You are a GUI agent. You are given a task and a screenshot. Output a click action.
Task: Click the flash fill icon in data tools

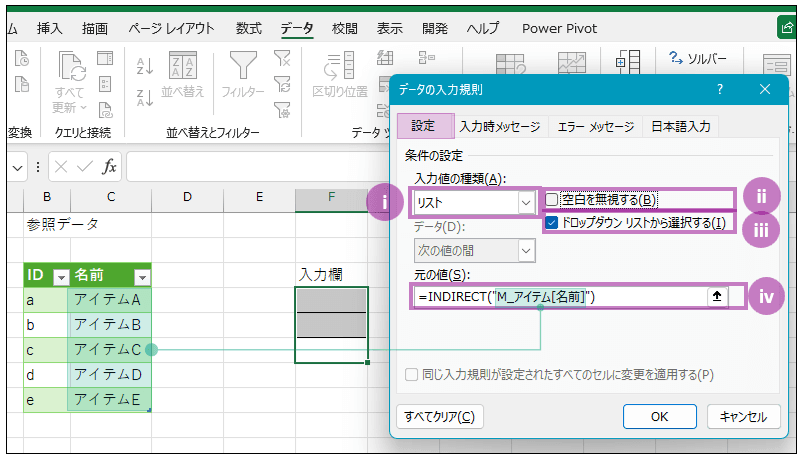click(x=385, y=58)
